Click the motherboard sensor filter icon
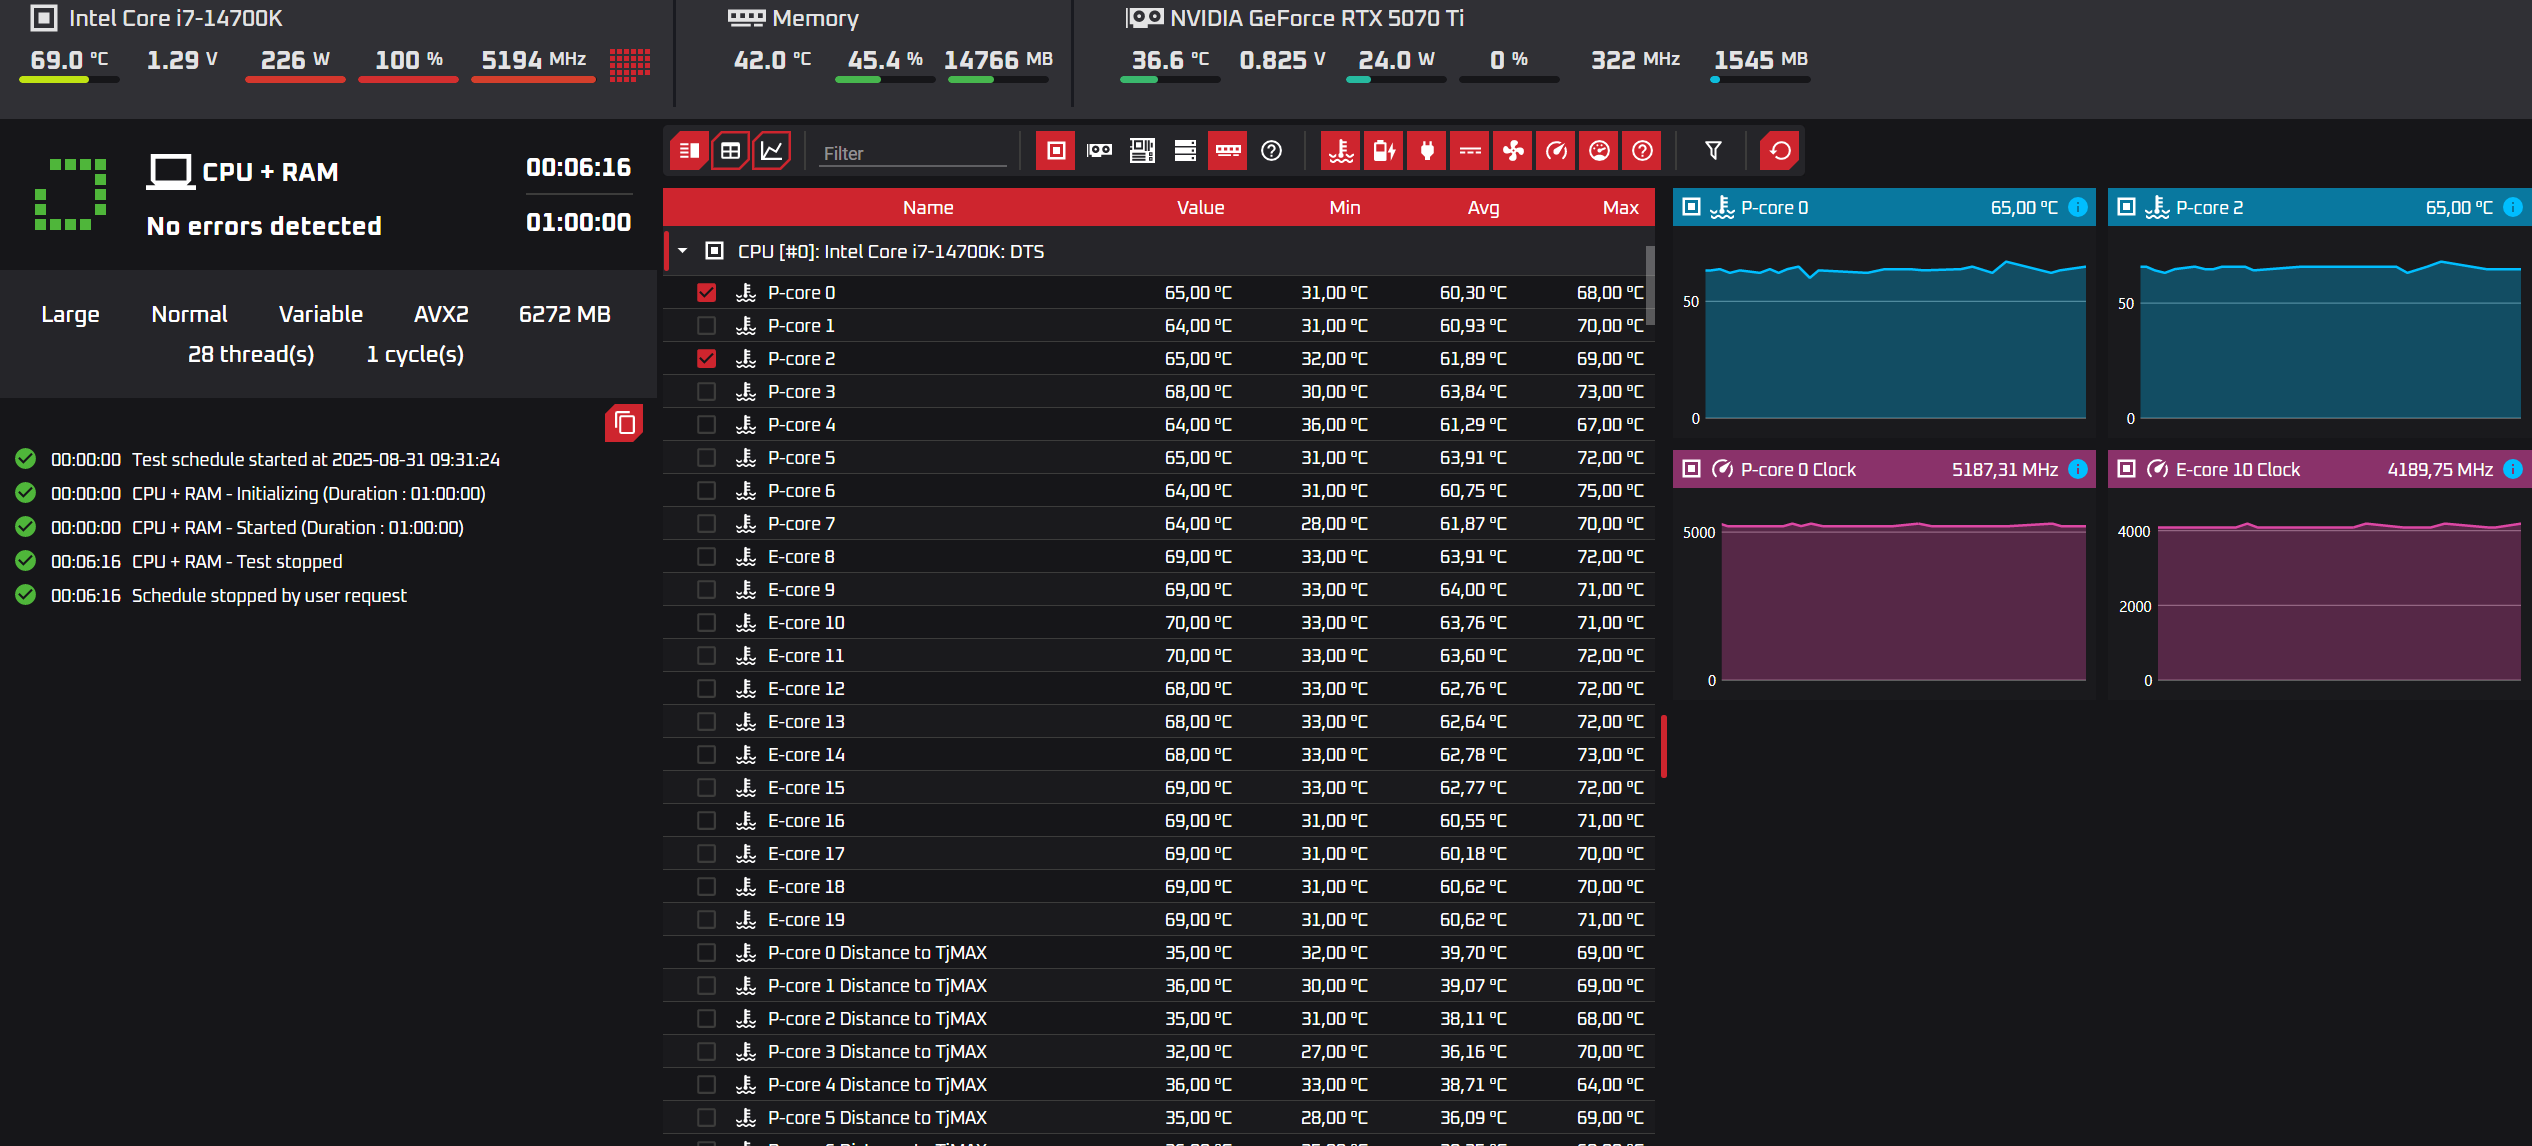This screenshot has width=2532, height=1146. point(1142,151)
